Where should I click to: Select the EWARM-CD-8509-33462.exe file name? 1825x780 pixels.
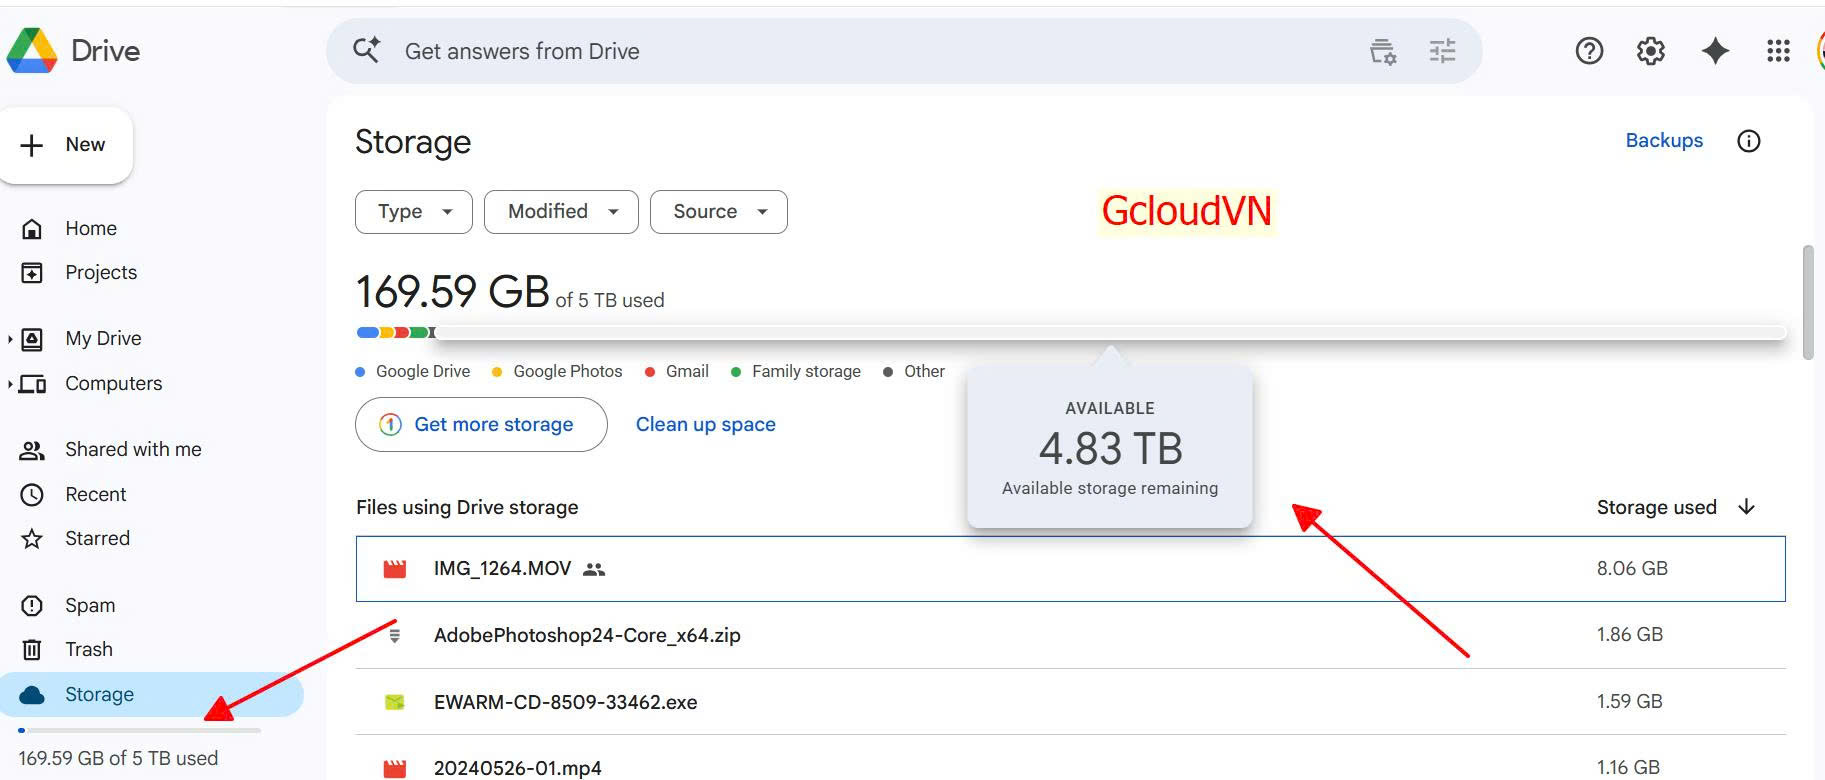pos(565,702)
